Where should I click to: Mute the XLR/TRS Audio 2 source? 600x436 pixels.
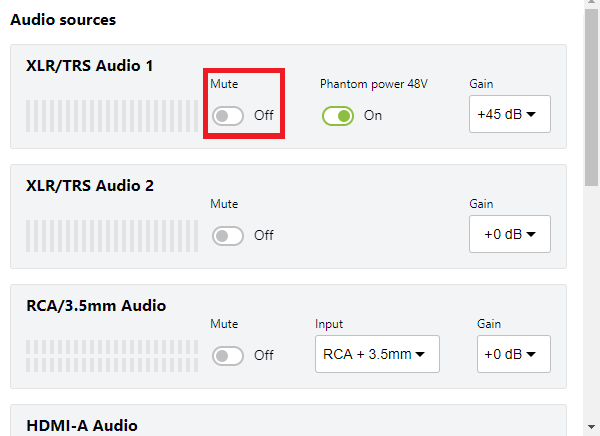229,236
